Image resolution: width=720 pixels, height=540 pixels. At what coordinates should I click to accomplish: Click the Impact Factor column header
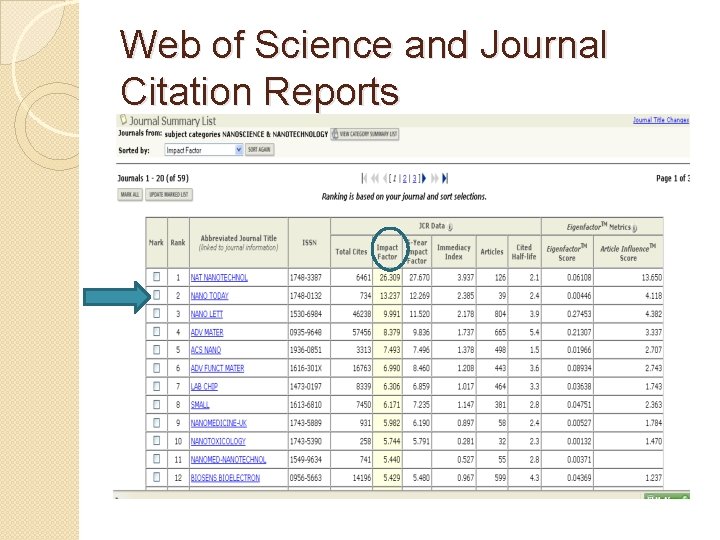pyautogui.click(x=387, y=252)
